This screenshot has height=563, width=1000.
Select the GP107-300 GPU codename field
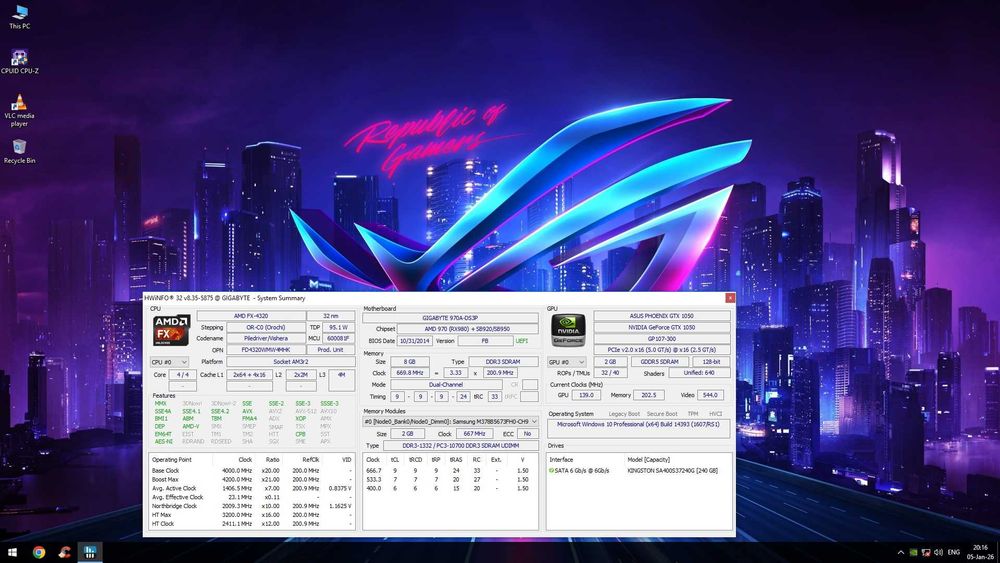(x=662, y=339)
